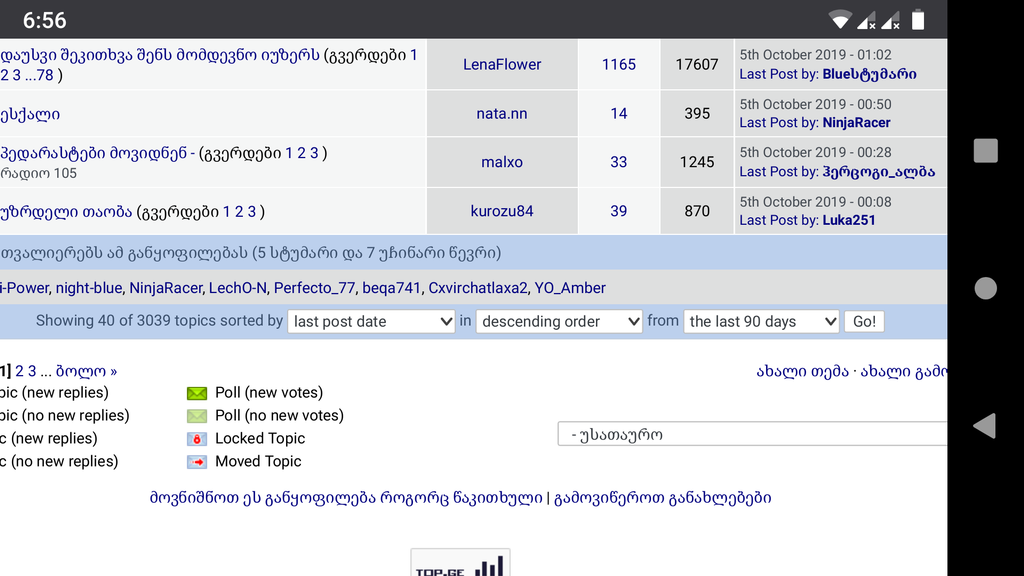Tap the Android recent apps square button
This screenshot has width=1024, height=576.
(985, 150)
